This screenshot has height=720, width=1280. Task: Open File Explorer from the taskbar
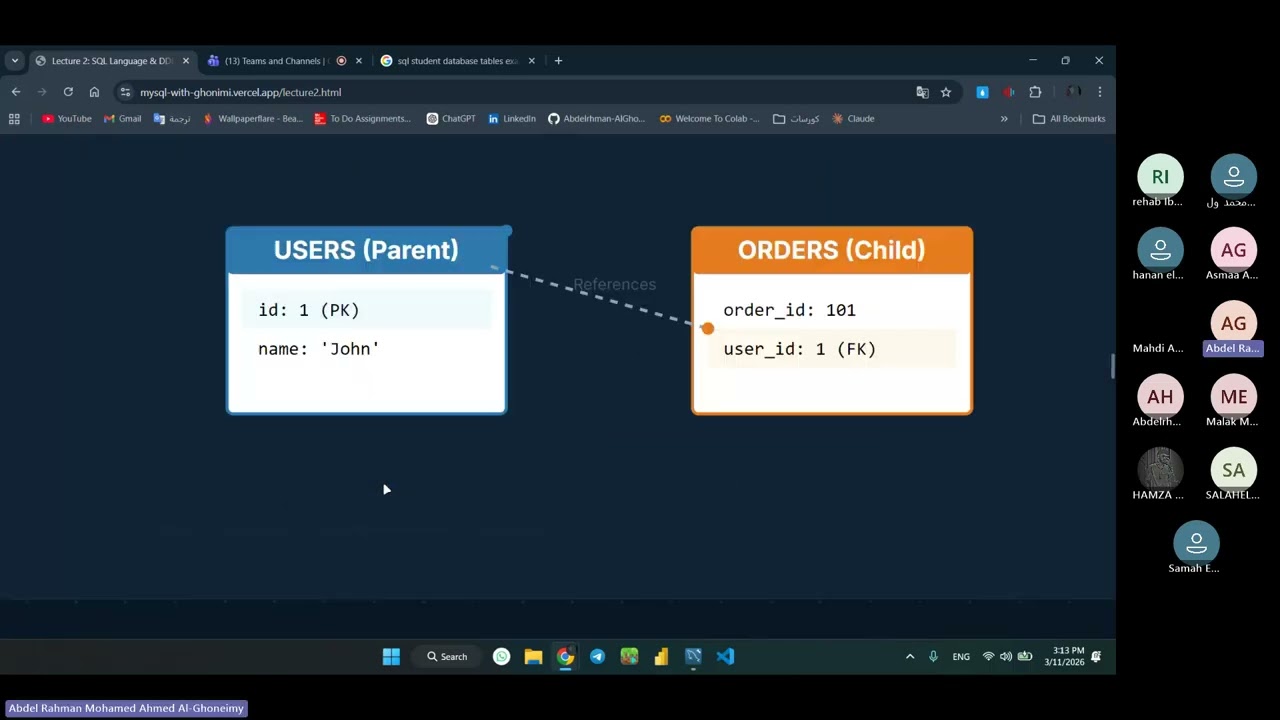click(x=533, y=657)
